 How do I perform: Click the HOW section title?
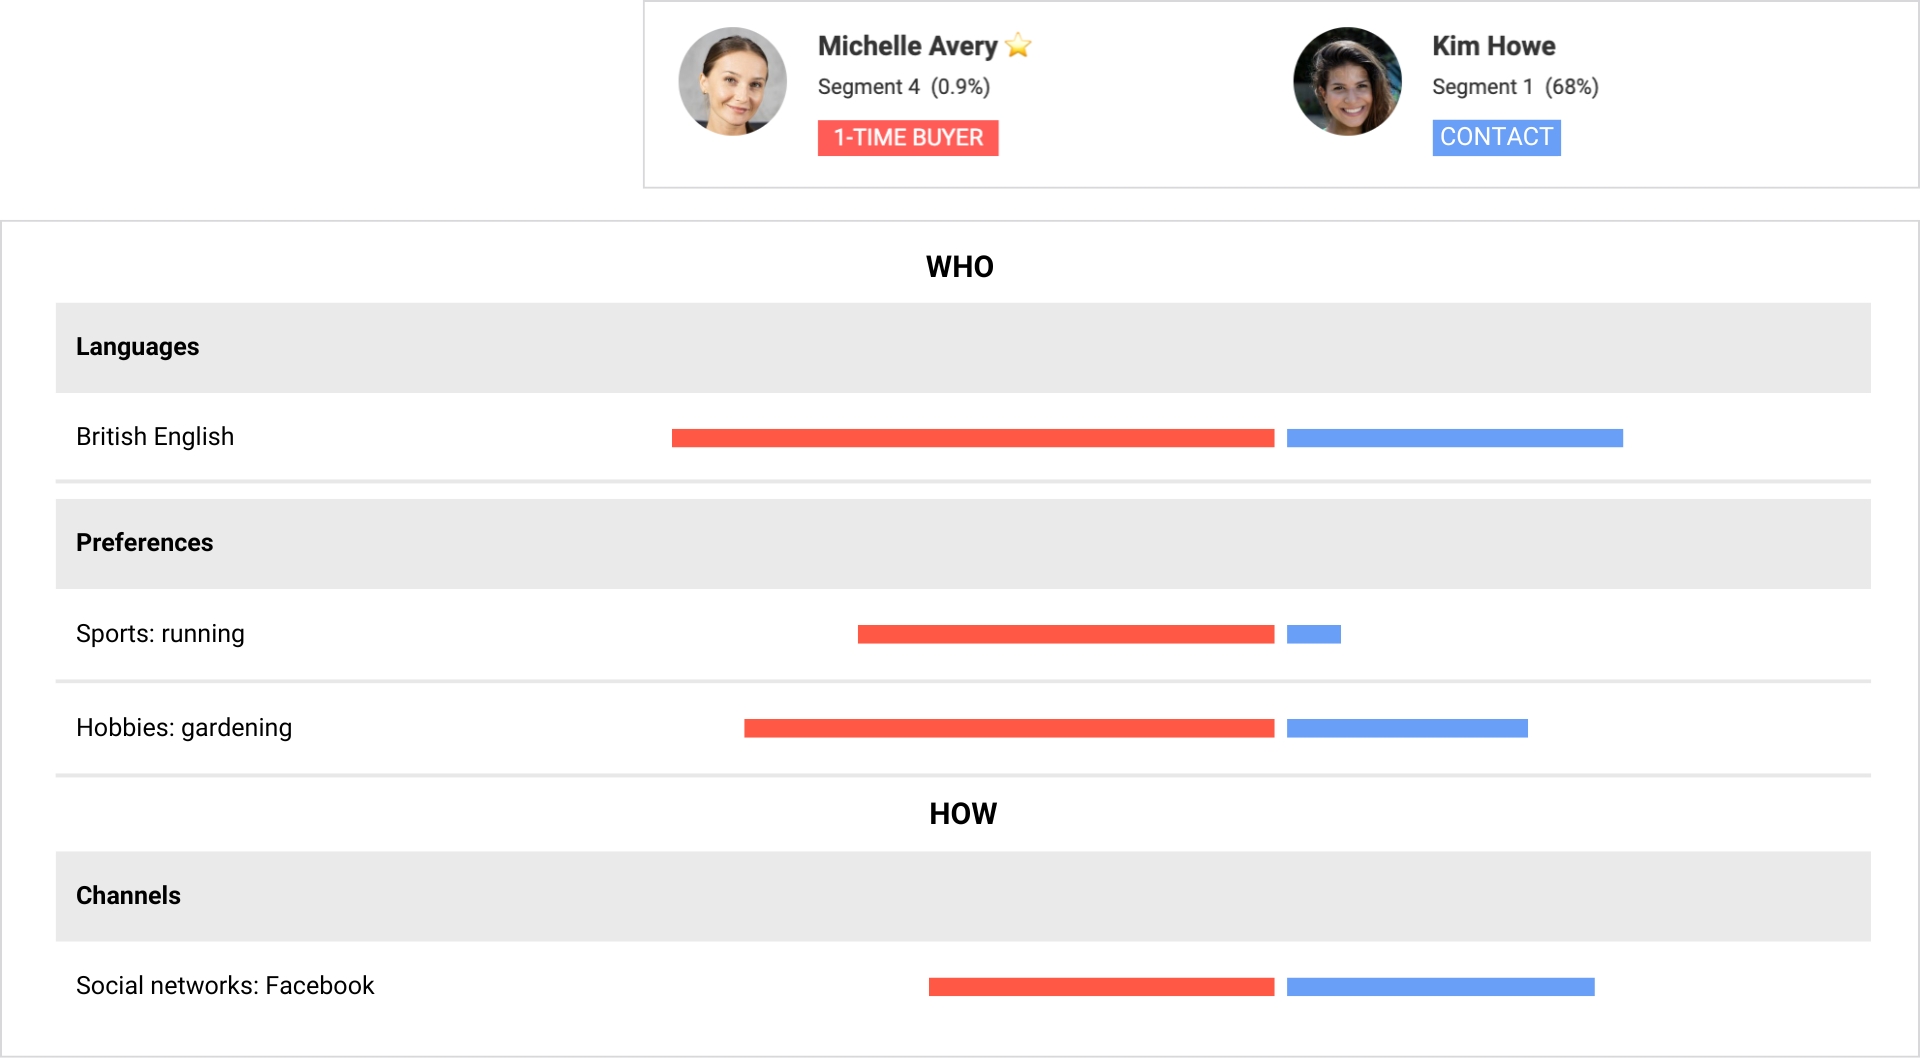962,814
